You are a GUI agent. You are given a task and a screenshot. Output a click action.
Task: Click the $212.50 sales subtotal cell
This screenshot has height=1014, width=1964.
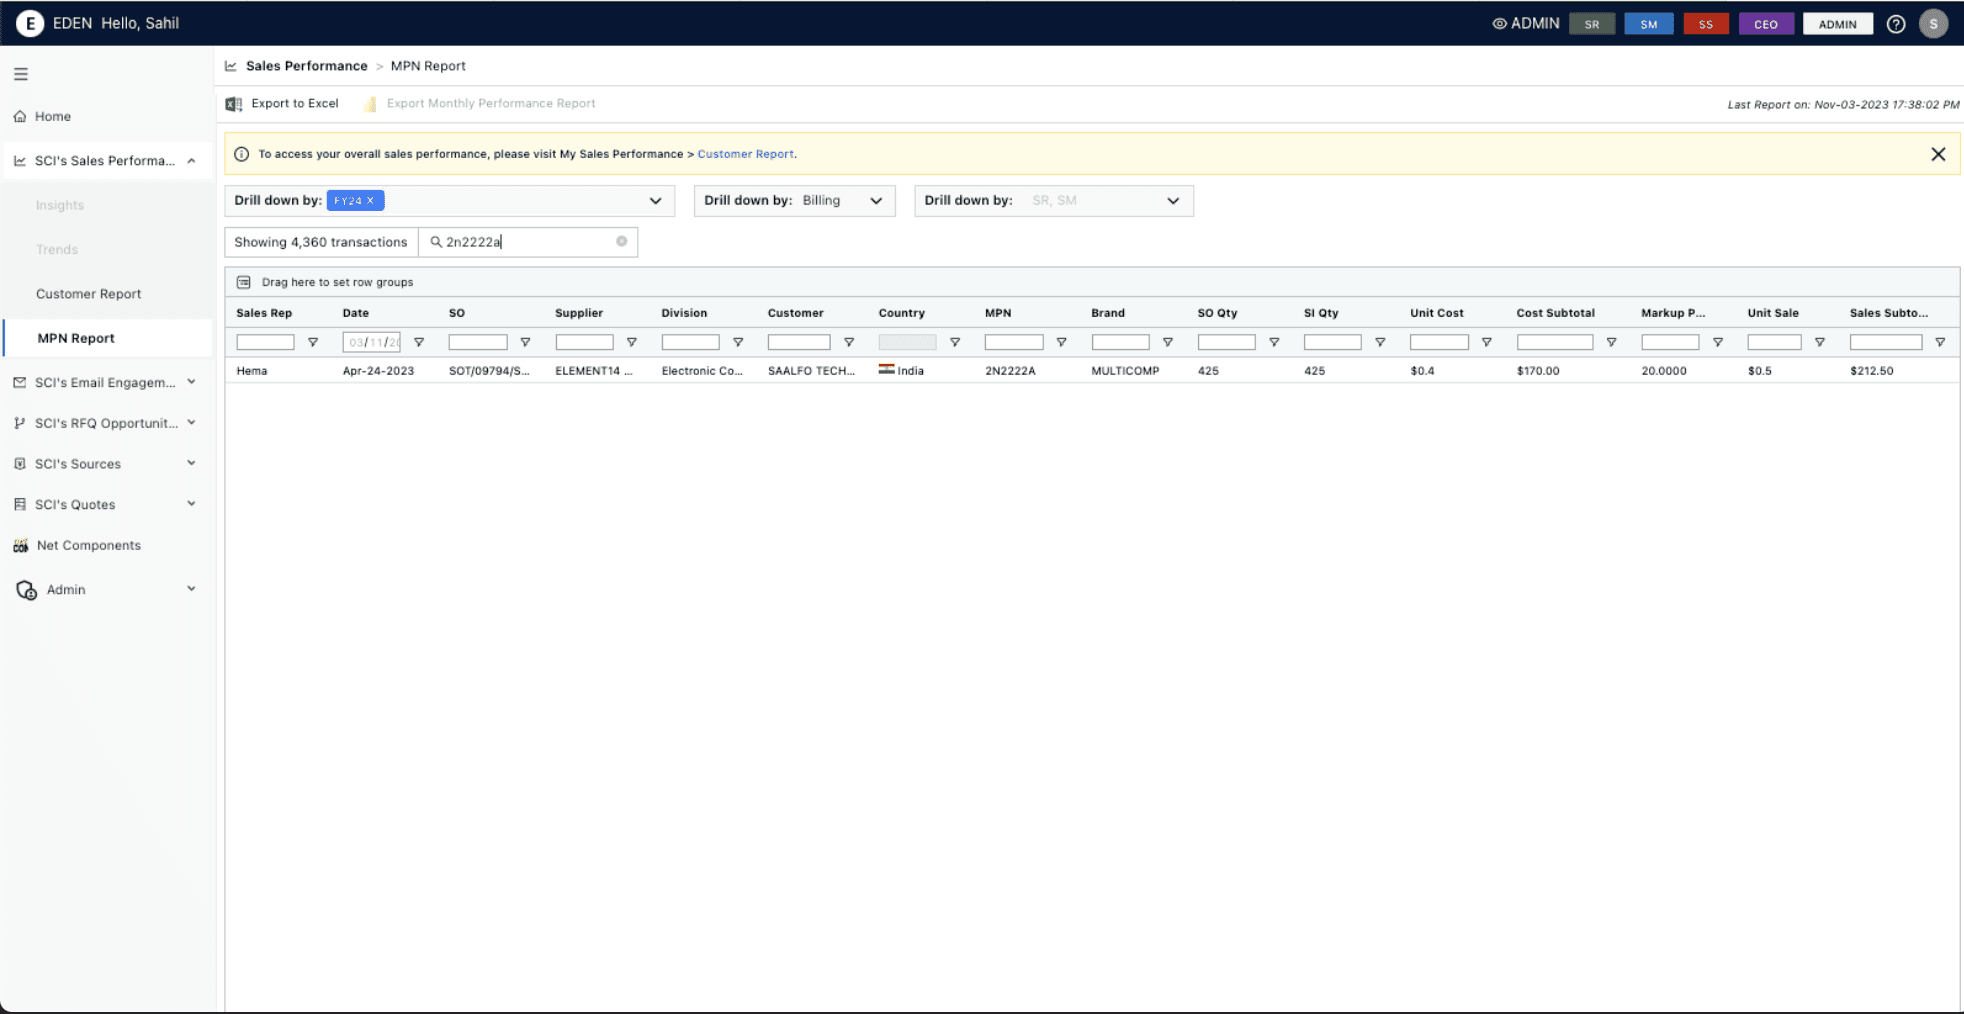point(1871,371)
